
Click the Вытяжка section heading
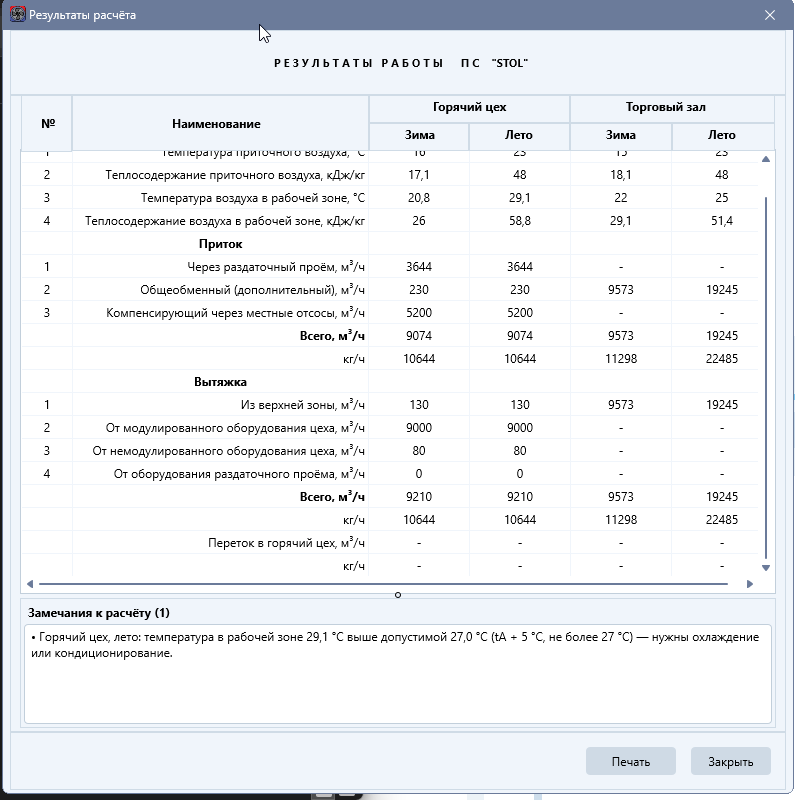coord(220,382)
